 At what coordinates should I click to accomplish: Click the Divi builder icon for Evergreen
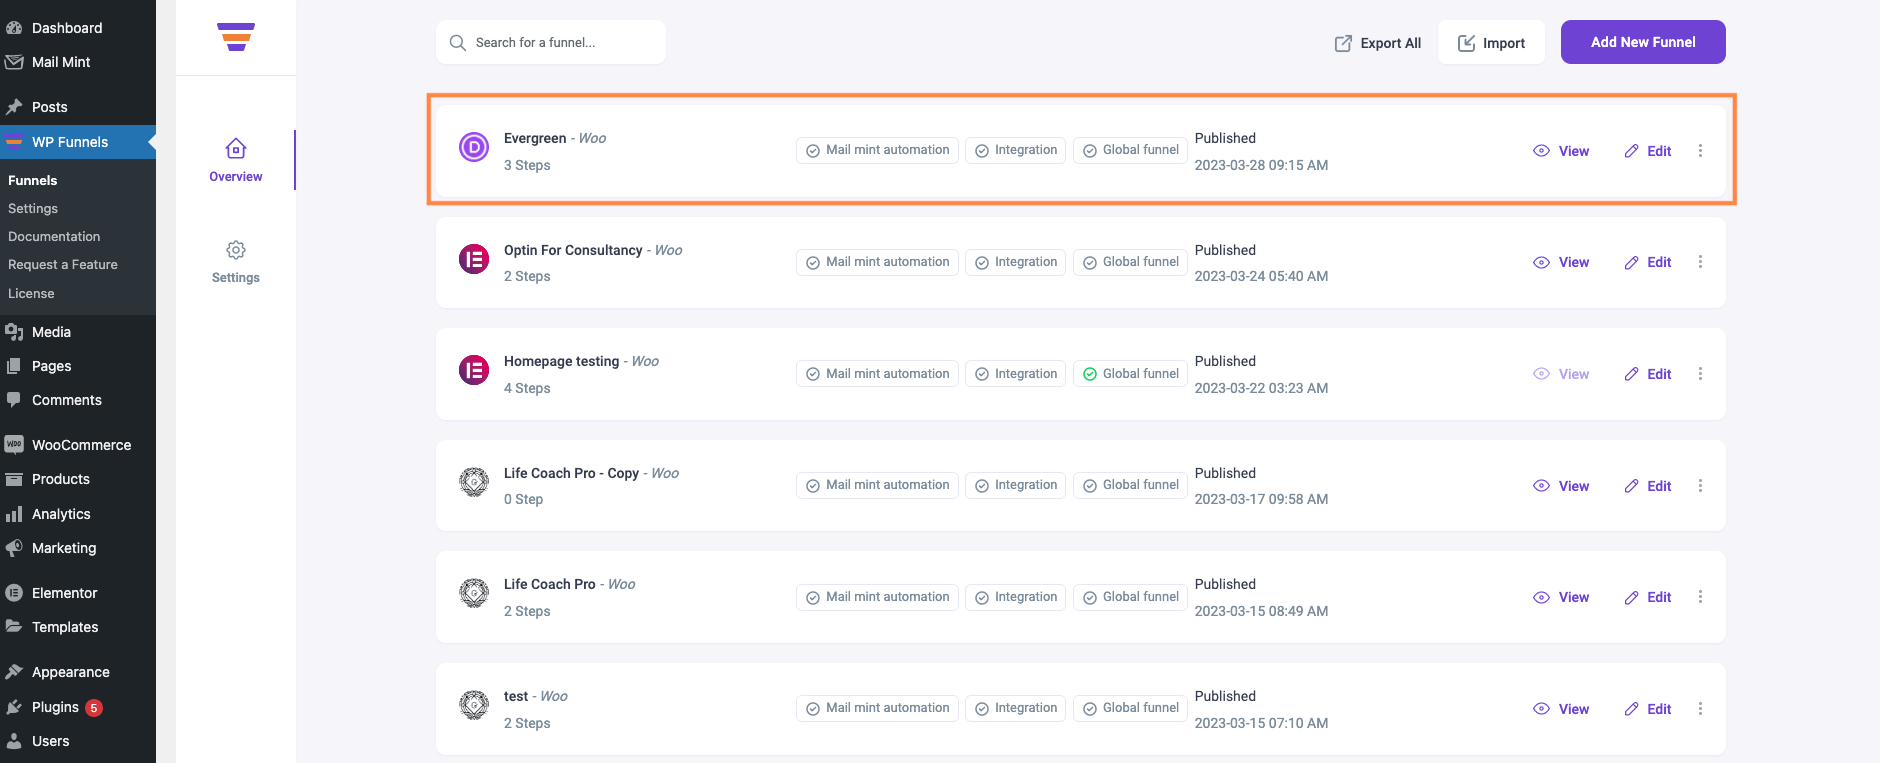pyautogui.click(x=474, y=148)
